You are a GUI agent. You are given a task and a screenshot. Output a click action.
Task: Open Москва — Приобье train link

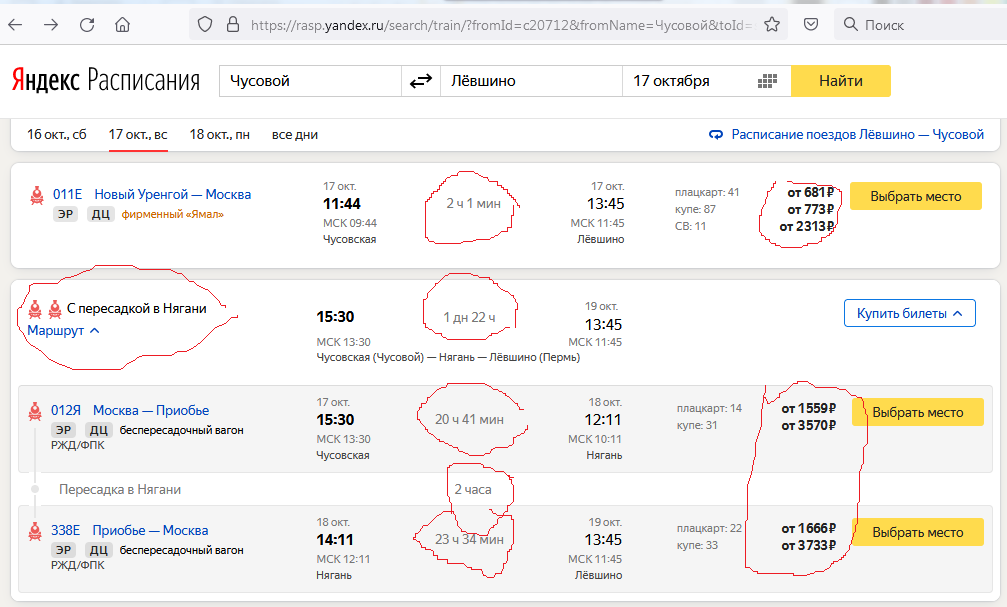(151, 410)
